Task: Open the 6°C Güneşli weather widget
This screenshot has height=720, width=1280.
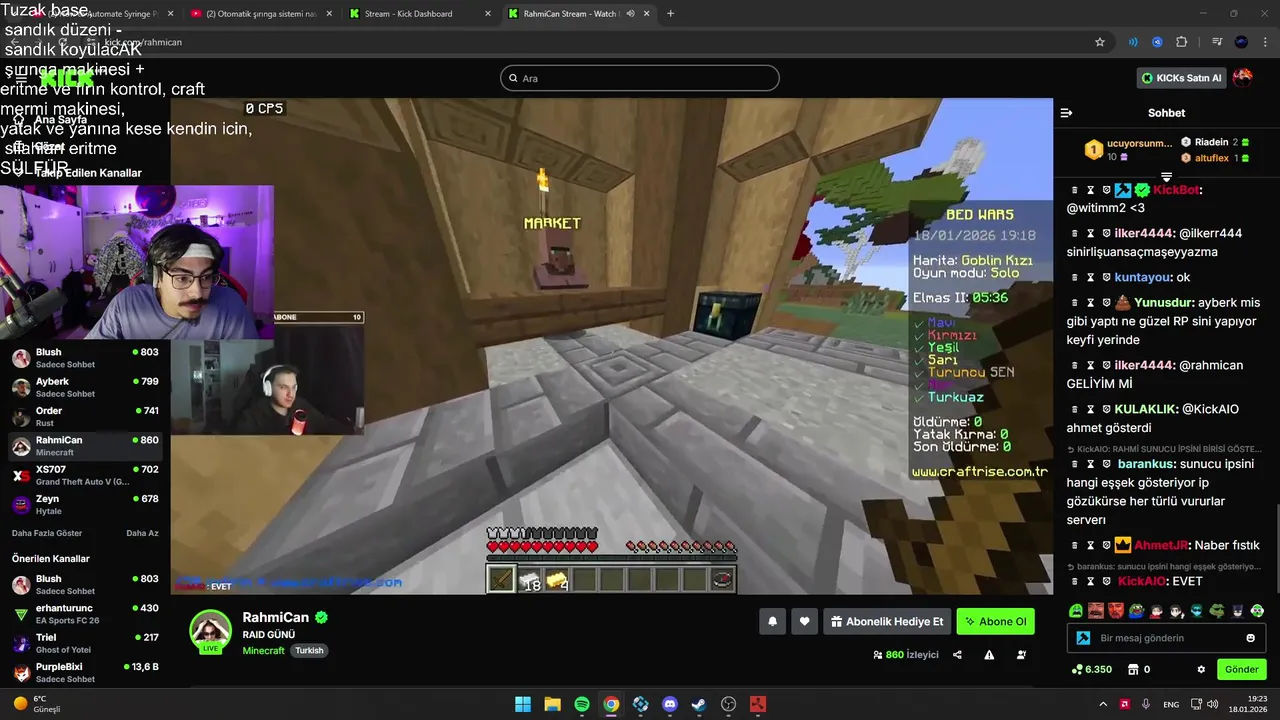Action: [37, 704]
